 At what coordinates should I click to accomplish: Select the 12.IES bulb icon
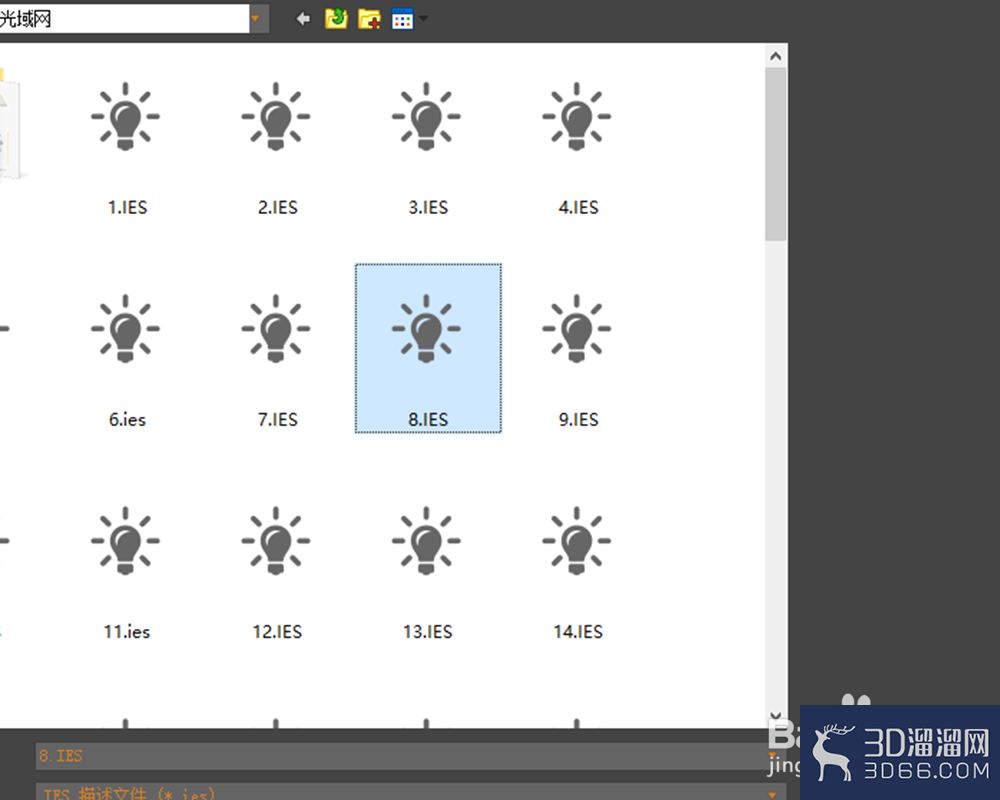[x=276, y=541]
